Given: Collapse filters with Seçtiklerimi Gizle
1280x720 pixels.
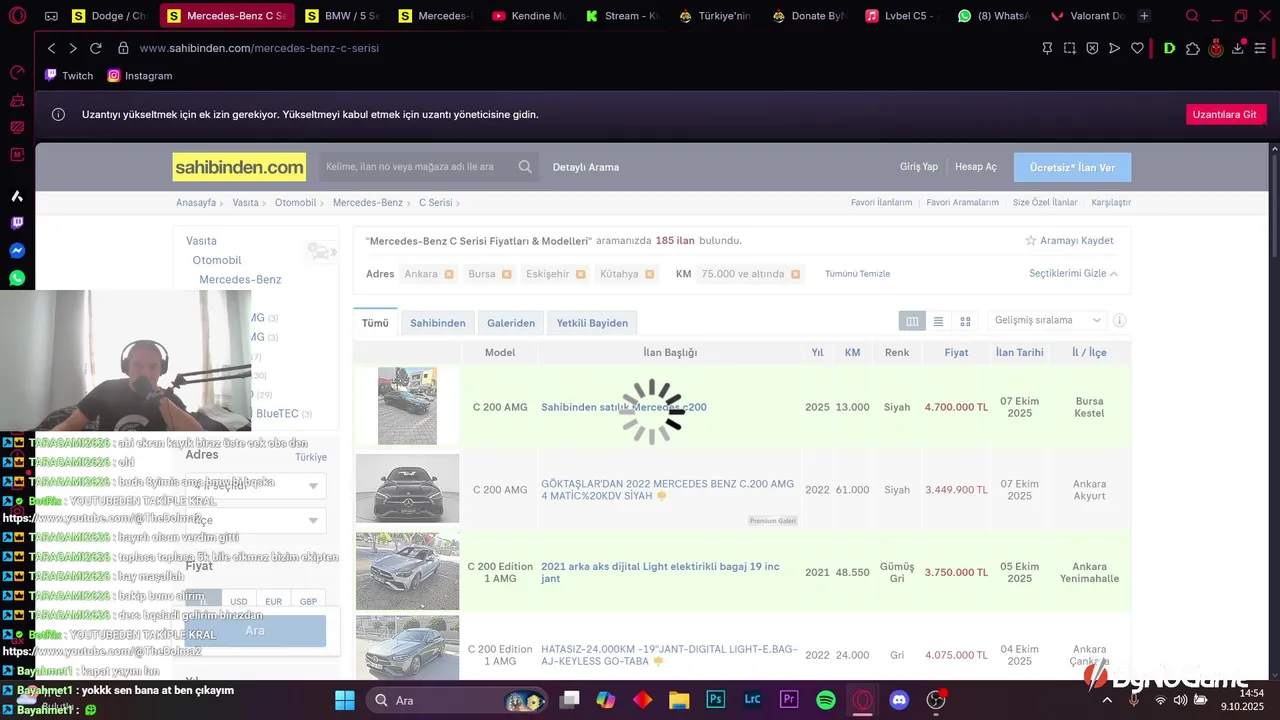Looking at the screenshot, I should [1073, 274].
